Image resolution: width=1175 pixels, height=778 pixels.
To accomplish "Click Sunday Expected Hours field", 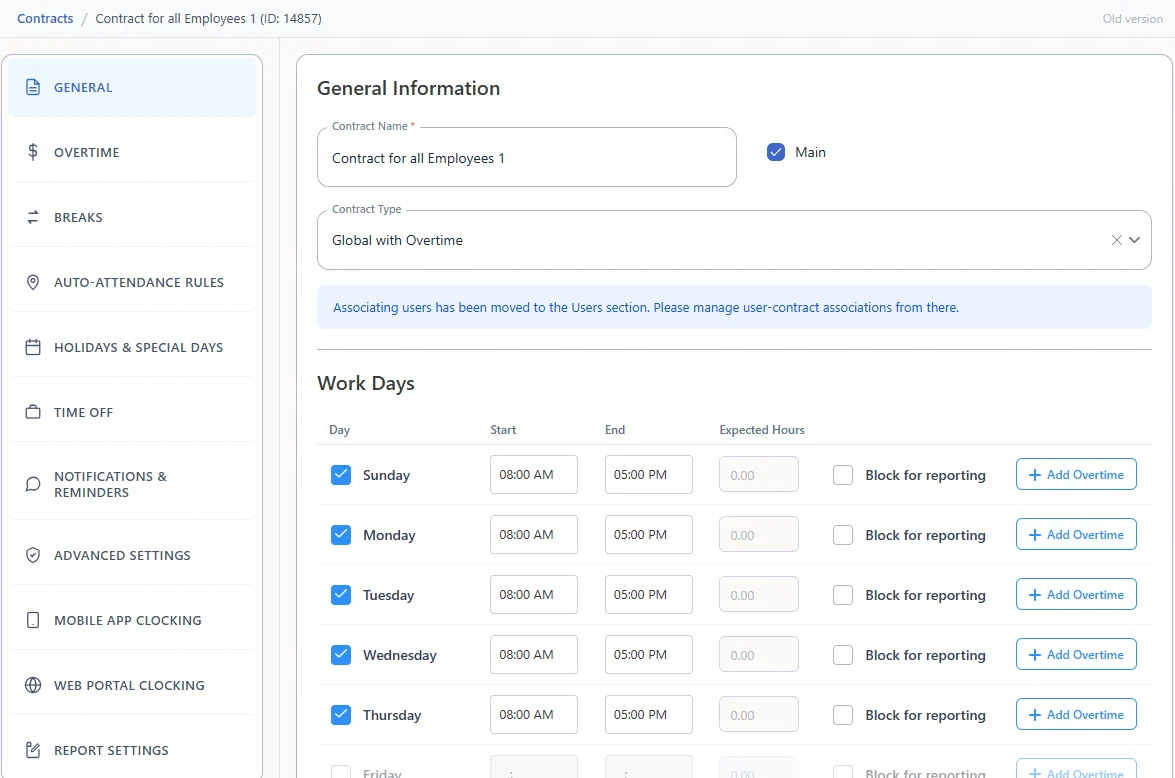I will [758, 474].
